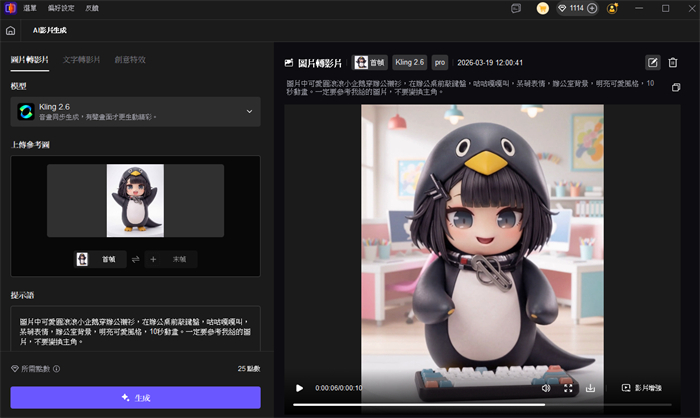700x418 pixels.
Task: Switch to the 文字轉影片 tab
Action: click(81, 60)
